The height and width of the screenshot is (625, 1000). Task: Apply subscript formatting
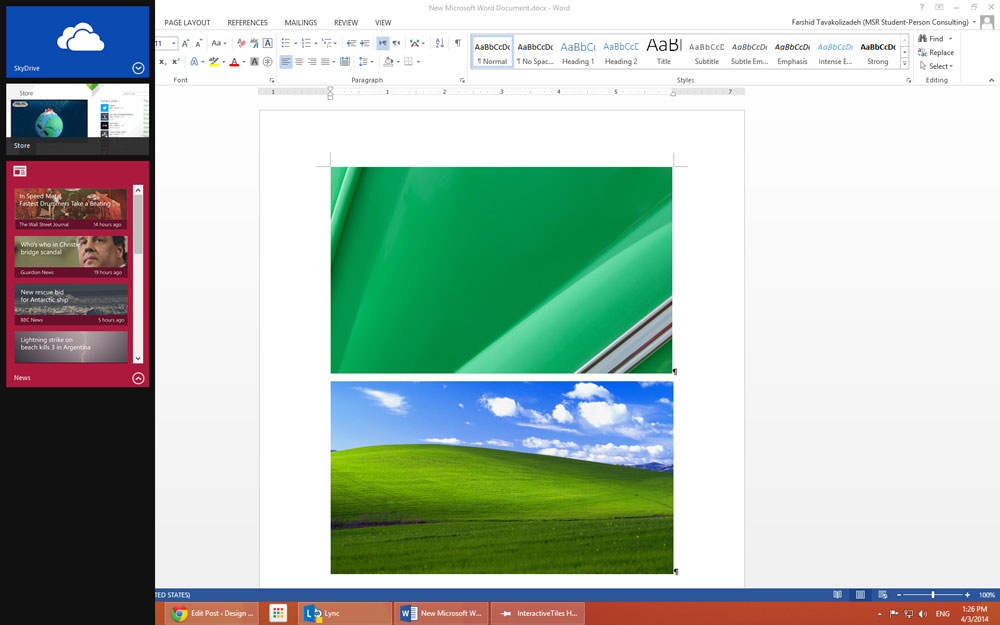pos(163,62)
